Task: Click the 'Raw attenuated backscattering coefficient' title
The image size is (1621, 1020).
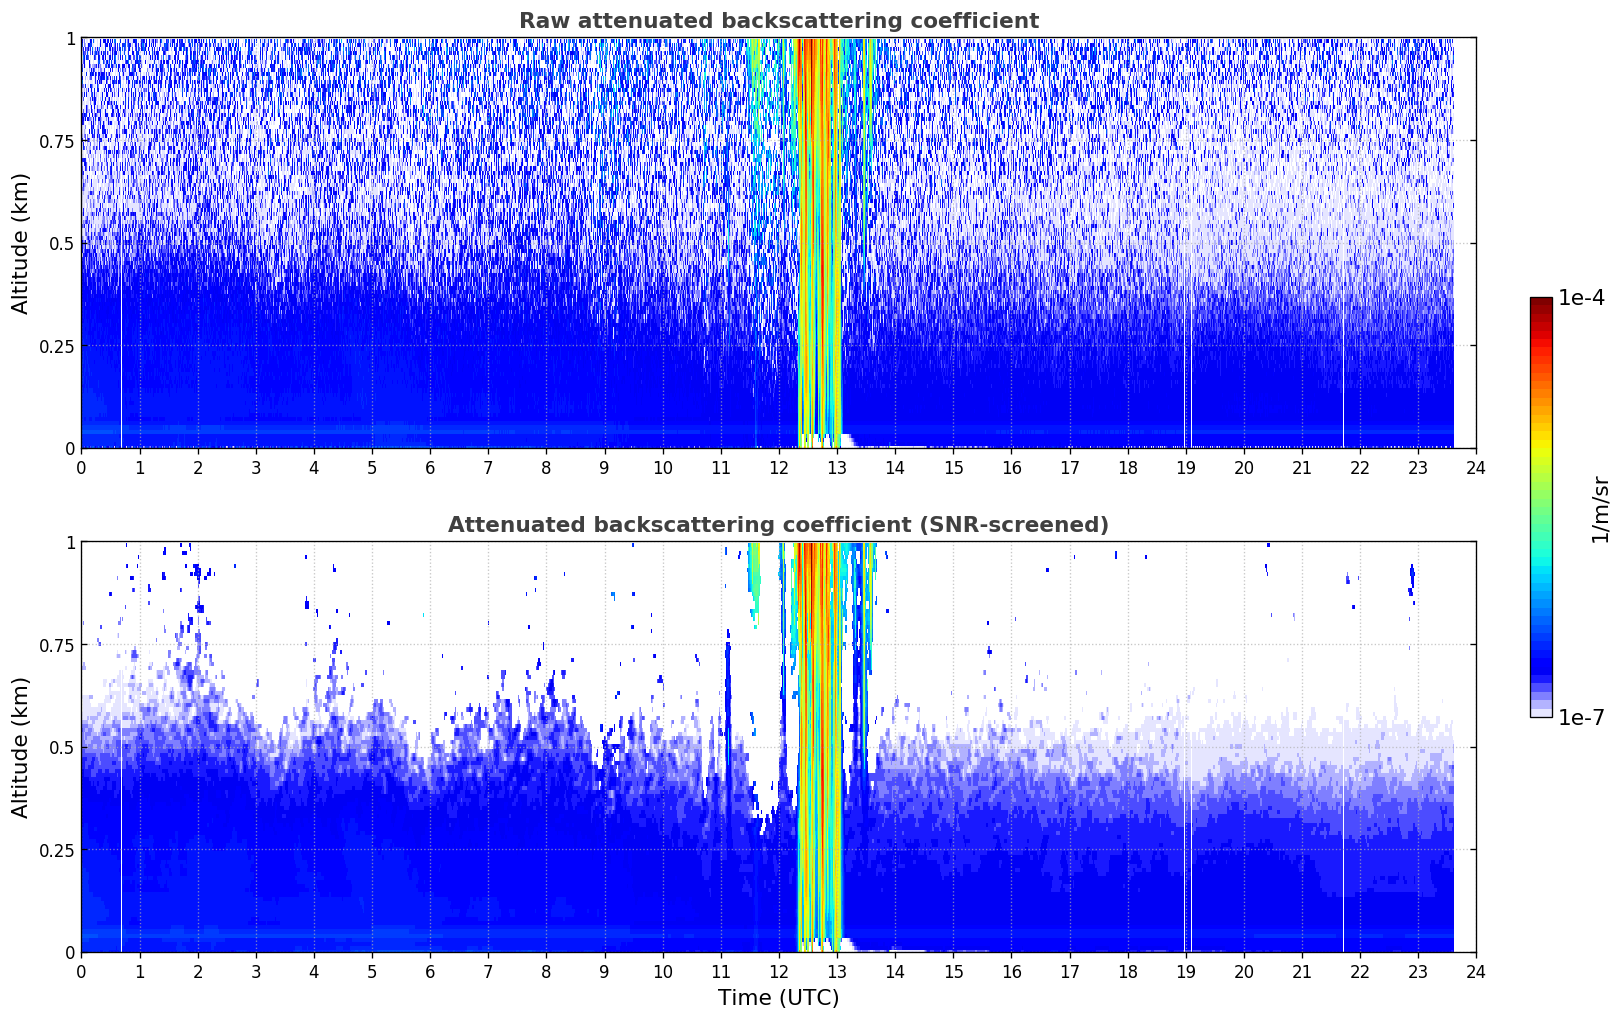Action: (x=778, y=21)
